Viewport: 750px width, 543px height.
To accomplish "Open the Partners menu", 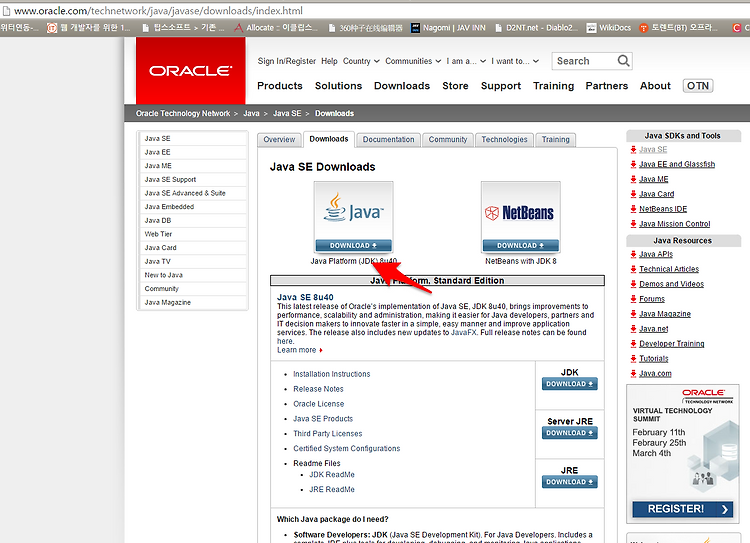I will point(607,86).
